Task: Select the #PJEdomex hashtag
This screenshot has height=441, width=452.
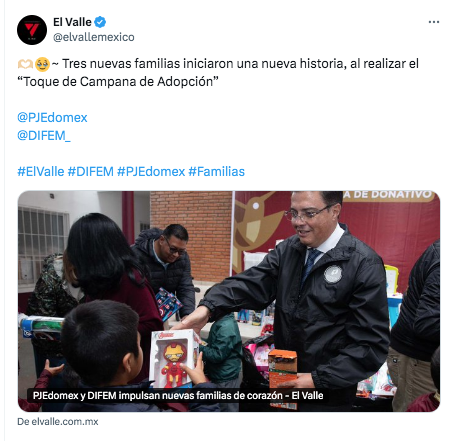Action: 151,172
